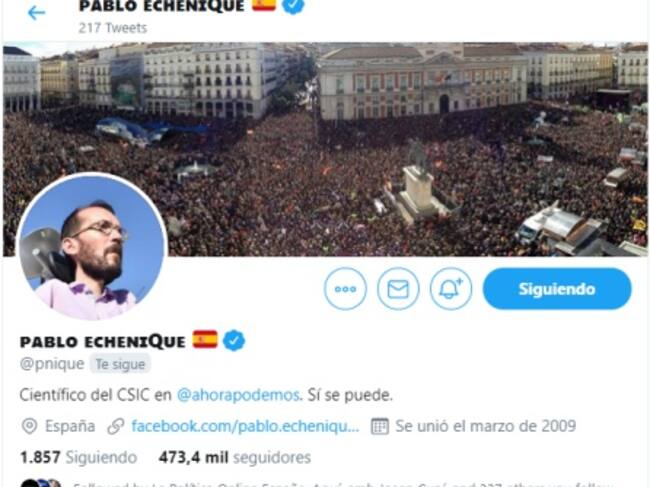This screenshot has height=487, width=650.
Task: Click the @pnique username handle
Action: 52,364
